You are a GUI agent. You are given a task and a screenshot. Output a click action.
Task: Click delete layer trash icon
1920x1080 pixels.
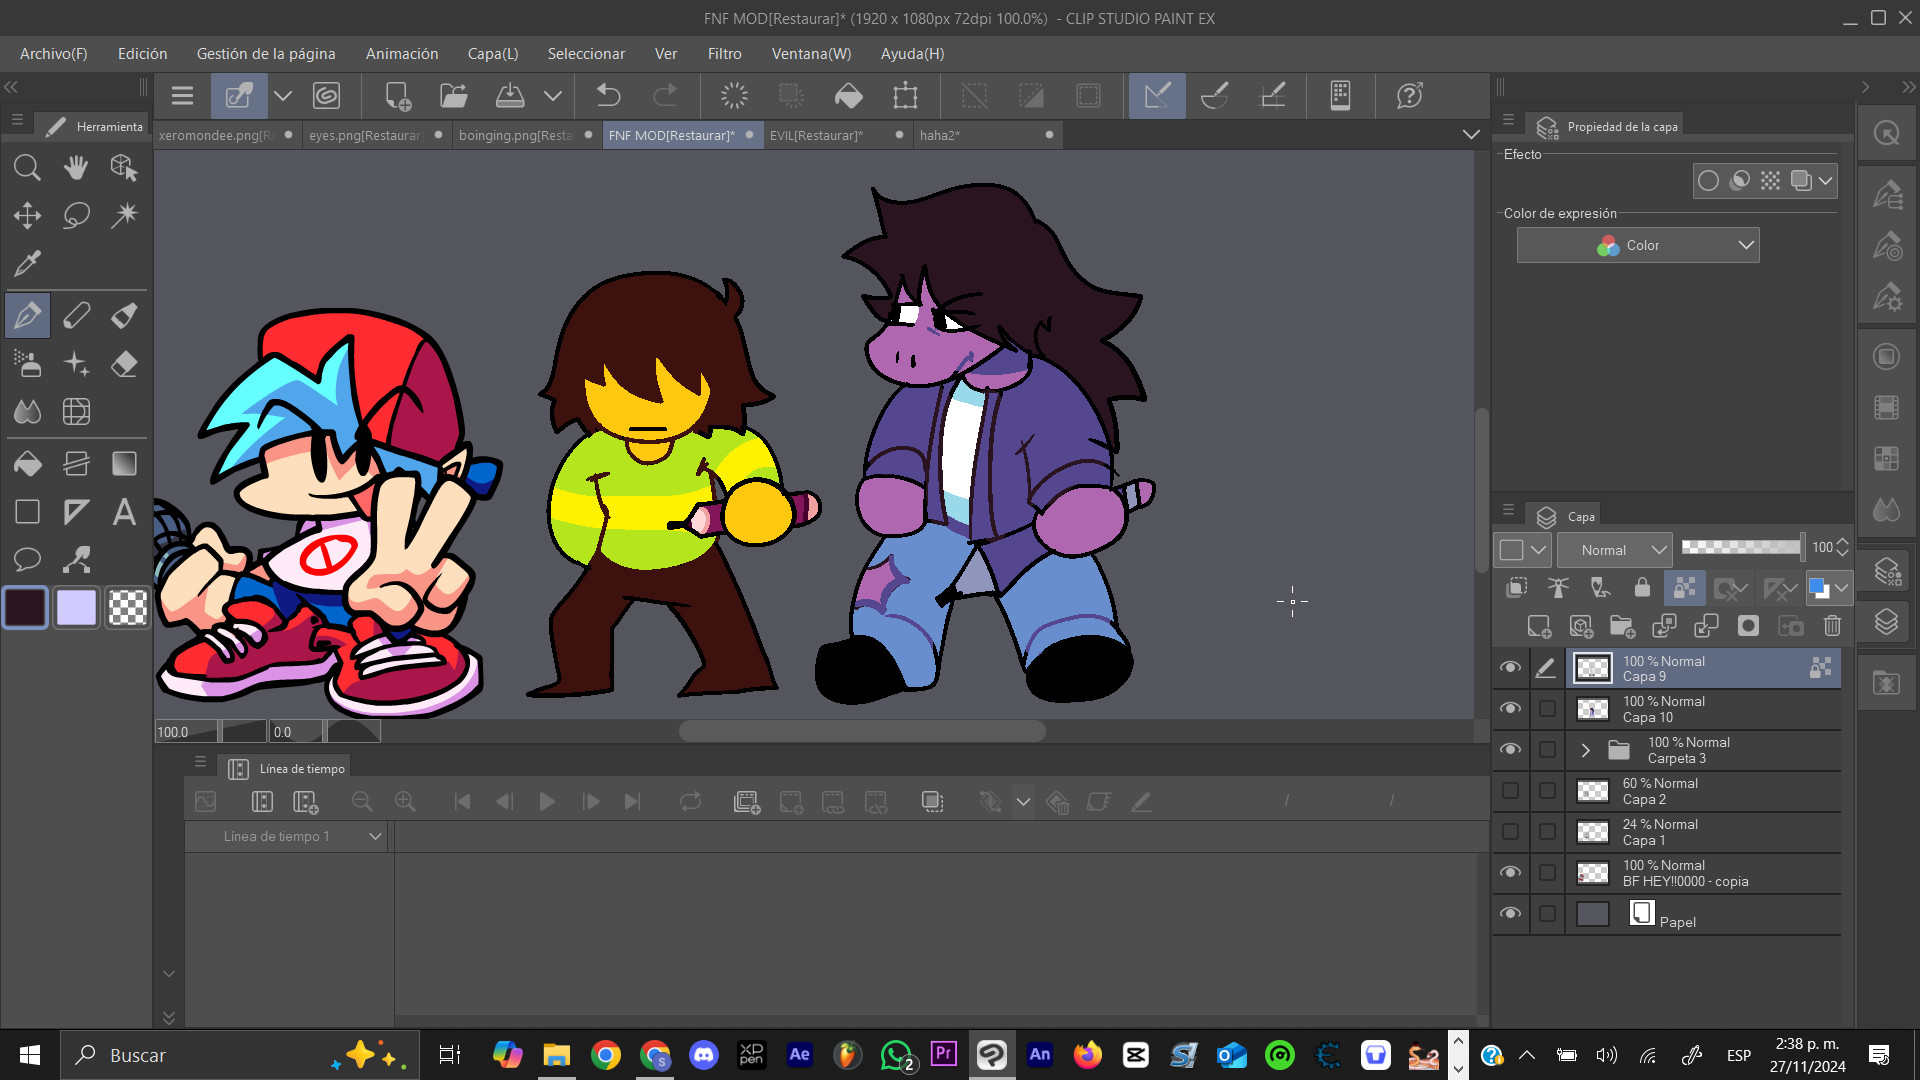point(1832,626)
